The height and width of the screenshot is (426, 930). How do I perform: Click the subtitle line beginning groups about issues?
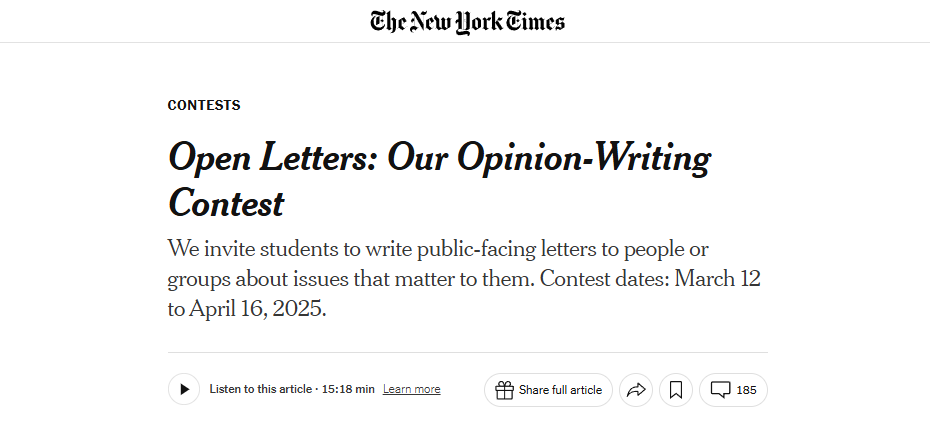464,279
